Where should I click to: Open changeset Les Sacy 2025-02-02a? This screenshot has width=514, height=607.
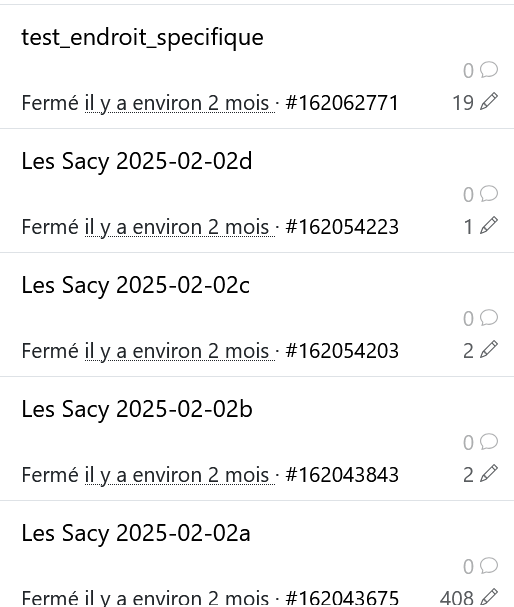(x=136, y=533)
